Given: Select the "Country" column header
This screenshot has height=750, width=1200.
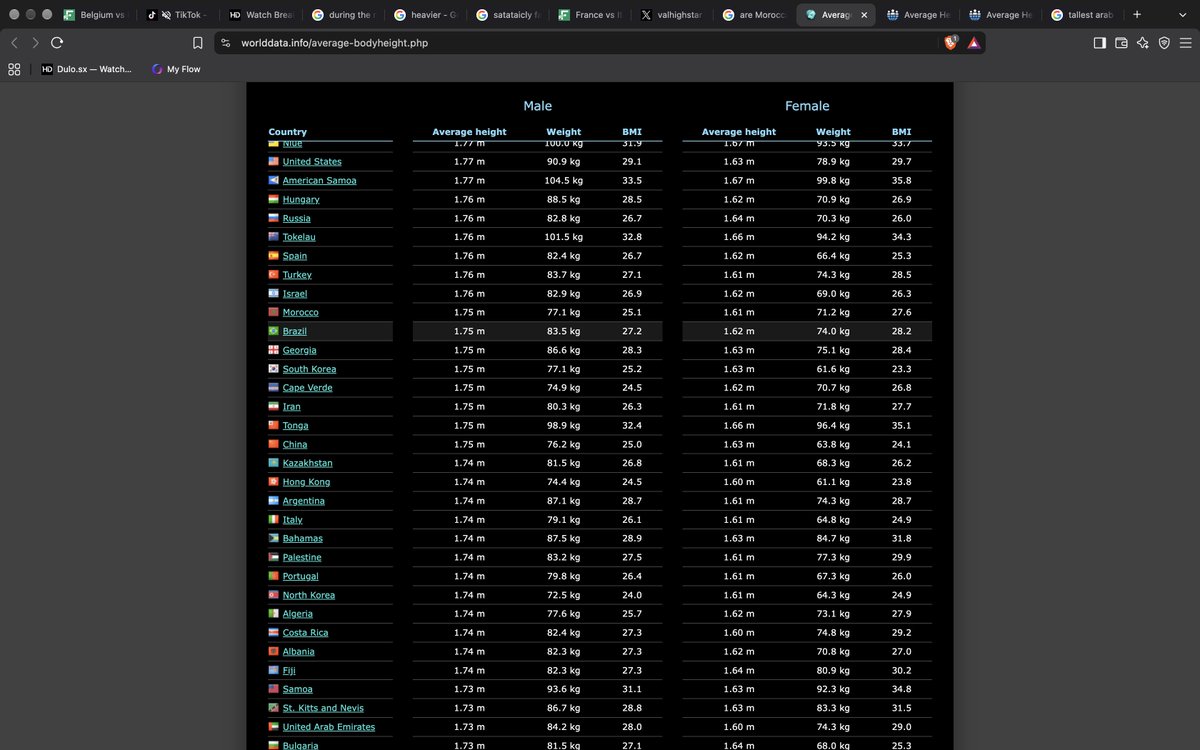Looking at the screenshot, I should click(288, 132).
